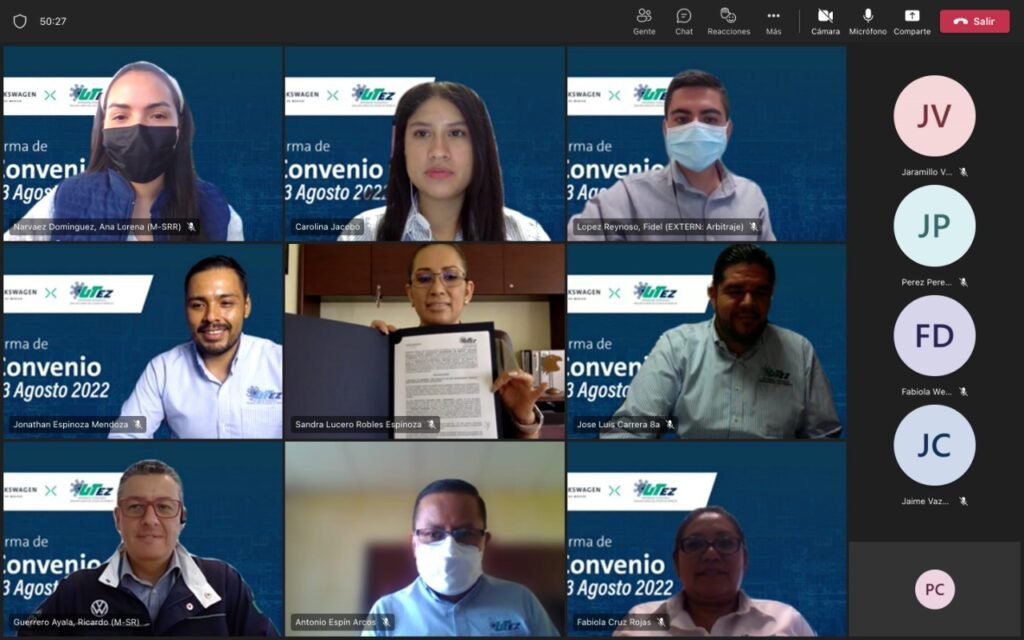Leave the meeting with Salir button

pos(974,21)
